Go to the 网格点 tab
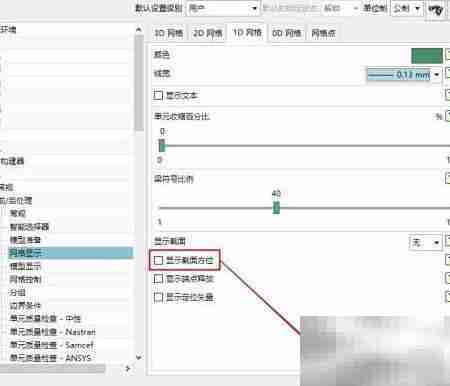 tap(323, 33)
